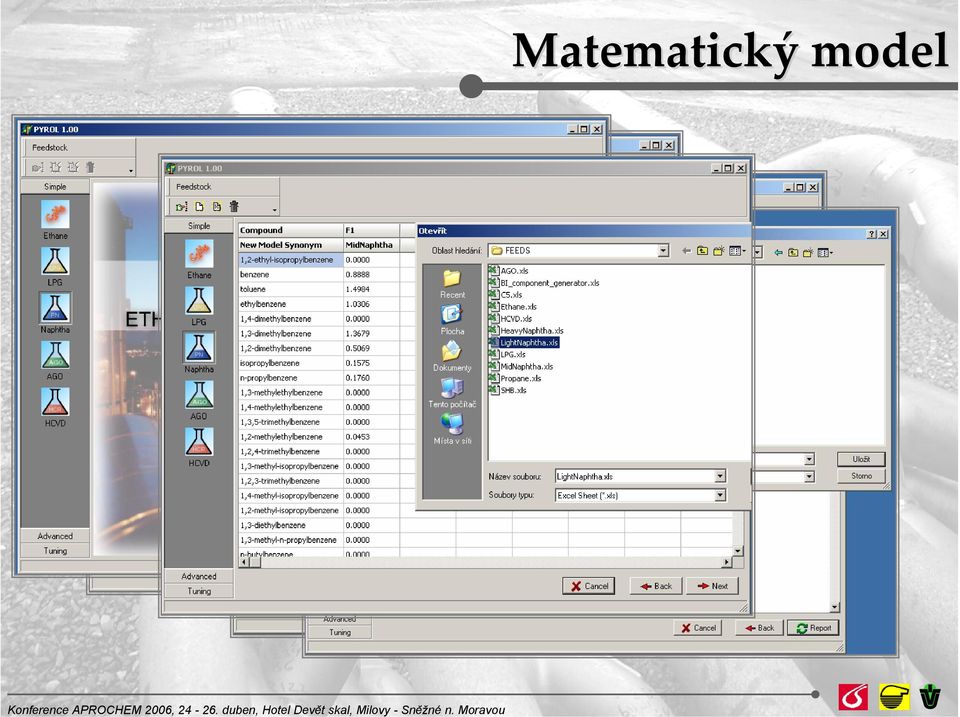This screenshot has height=717, width=960.
Task: Expand the file type dropdown left of Storno
Action: (809, 476)
